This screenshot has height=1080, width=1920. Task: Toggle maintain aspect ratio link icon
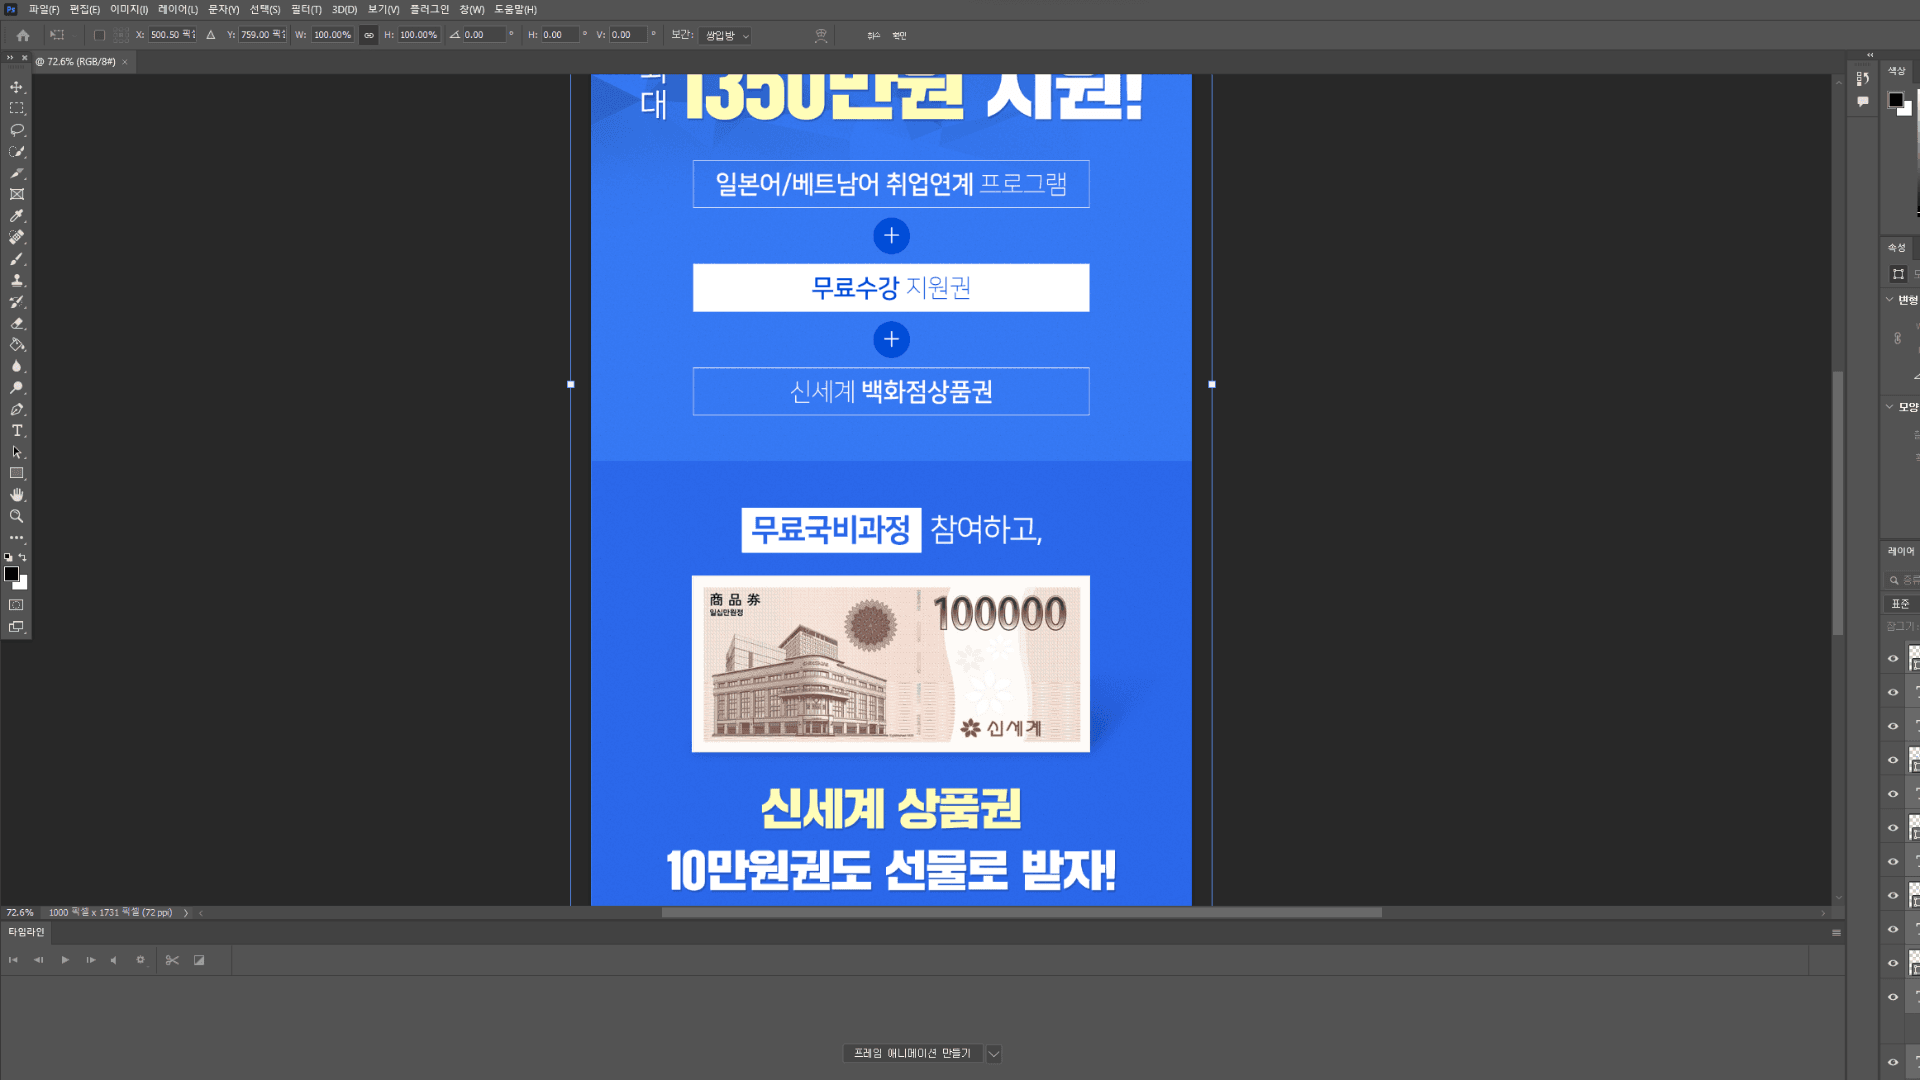[x=368, y=35]
